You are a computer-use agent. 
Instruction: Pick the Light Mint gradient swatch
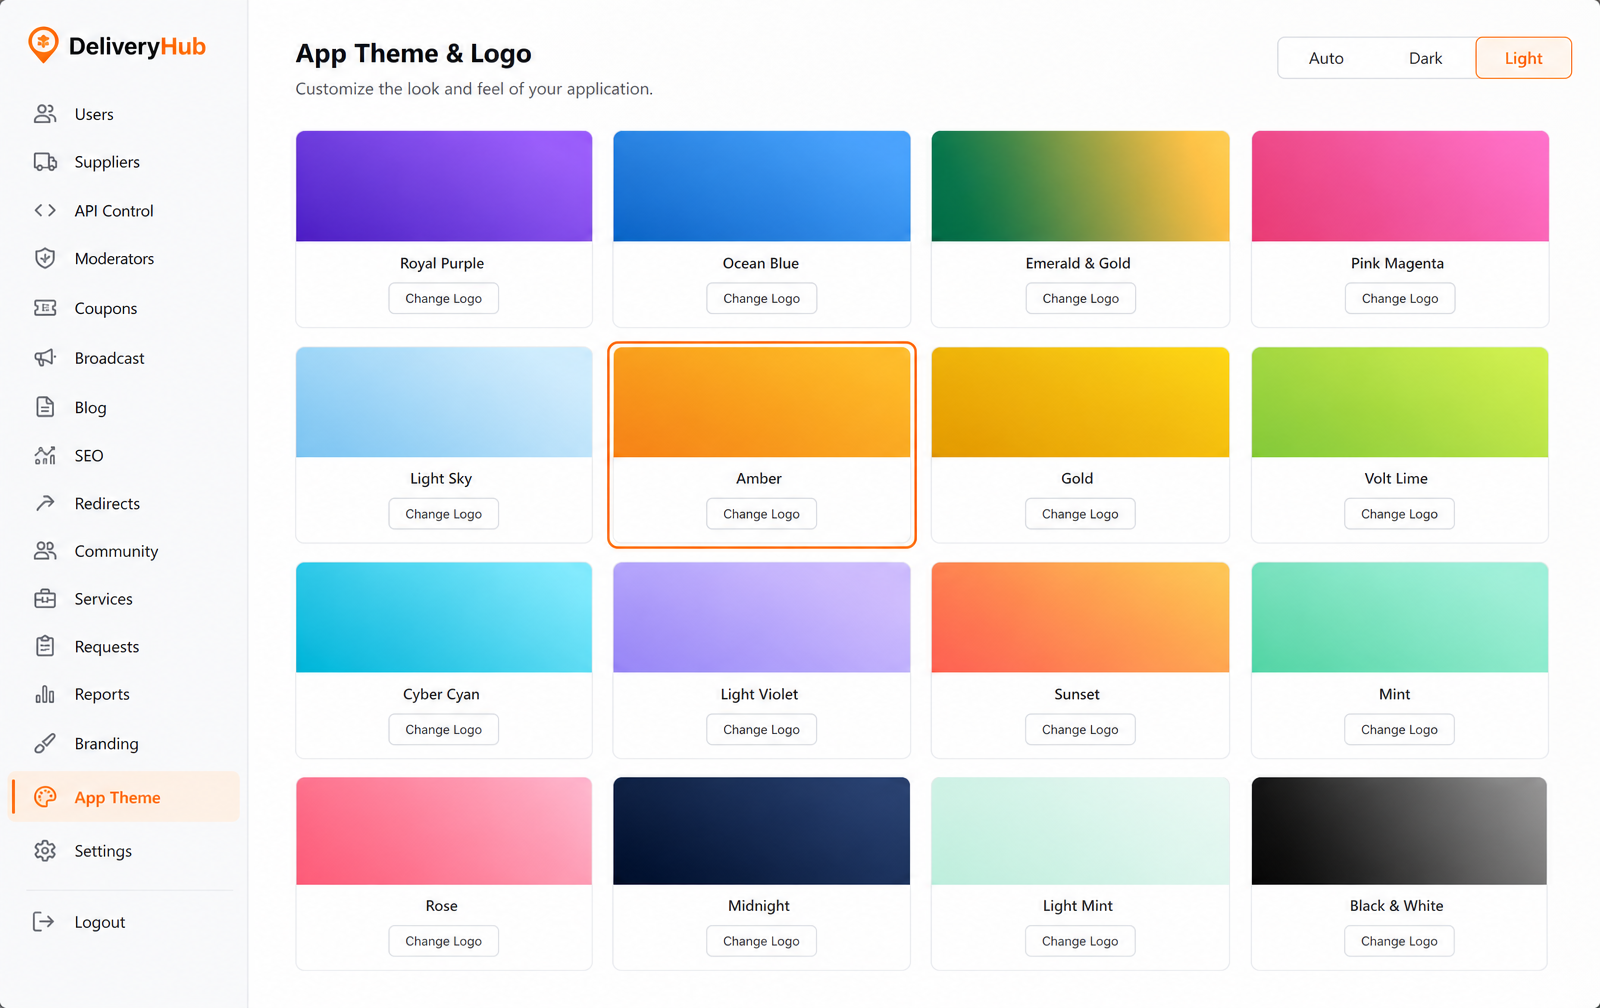(x=1080, y=831)
